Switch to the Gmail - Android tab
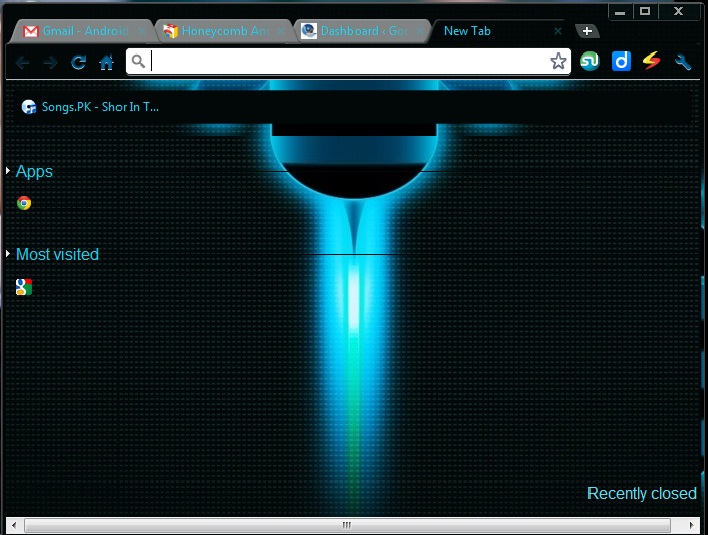 [84, 31]
